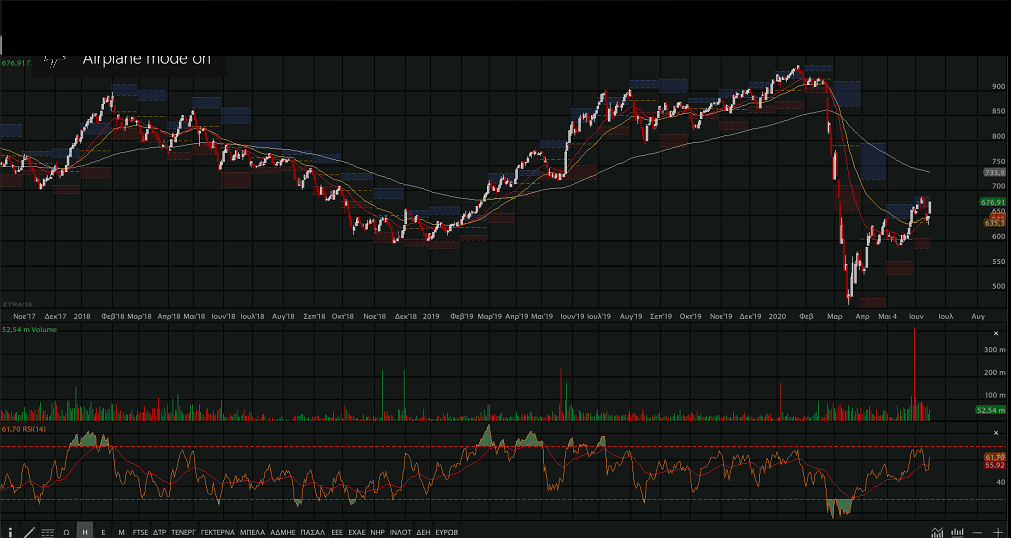Image resolution: width=1011 pixels, height=538 pixels.
Task: Close the Volume indicator panel
Action: [995, 332]
